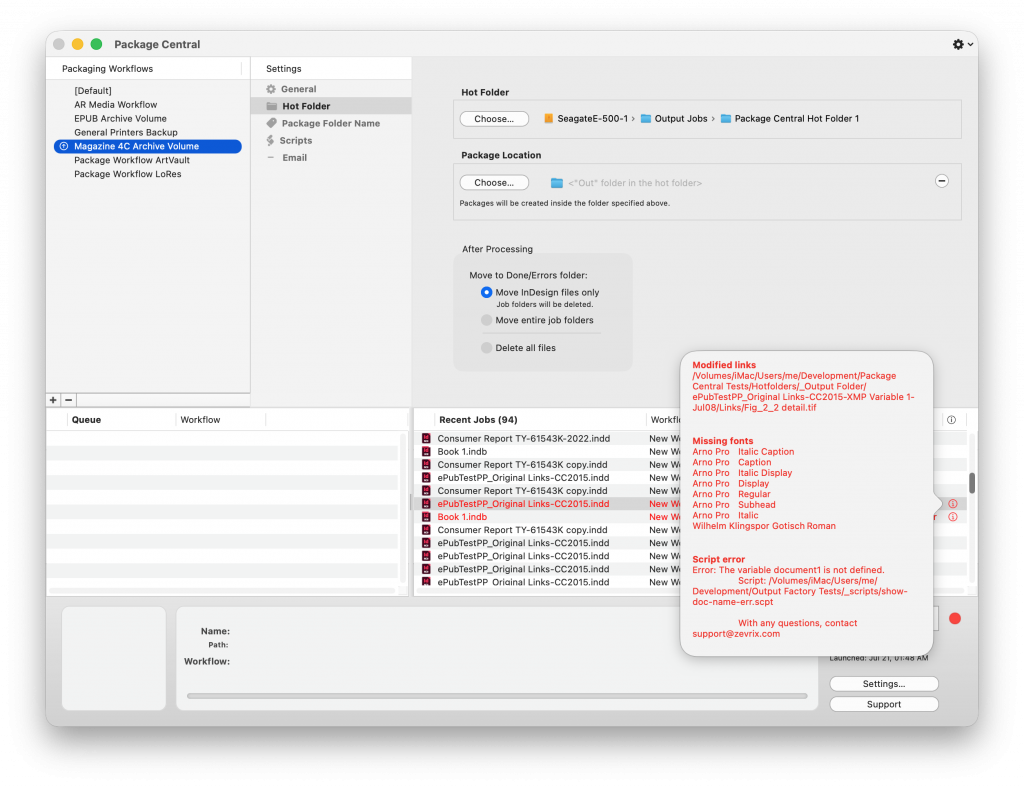
Task: Click the Output Jobs folder in path
Action: [674, 118]
